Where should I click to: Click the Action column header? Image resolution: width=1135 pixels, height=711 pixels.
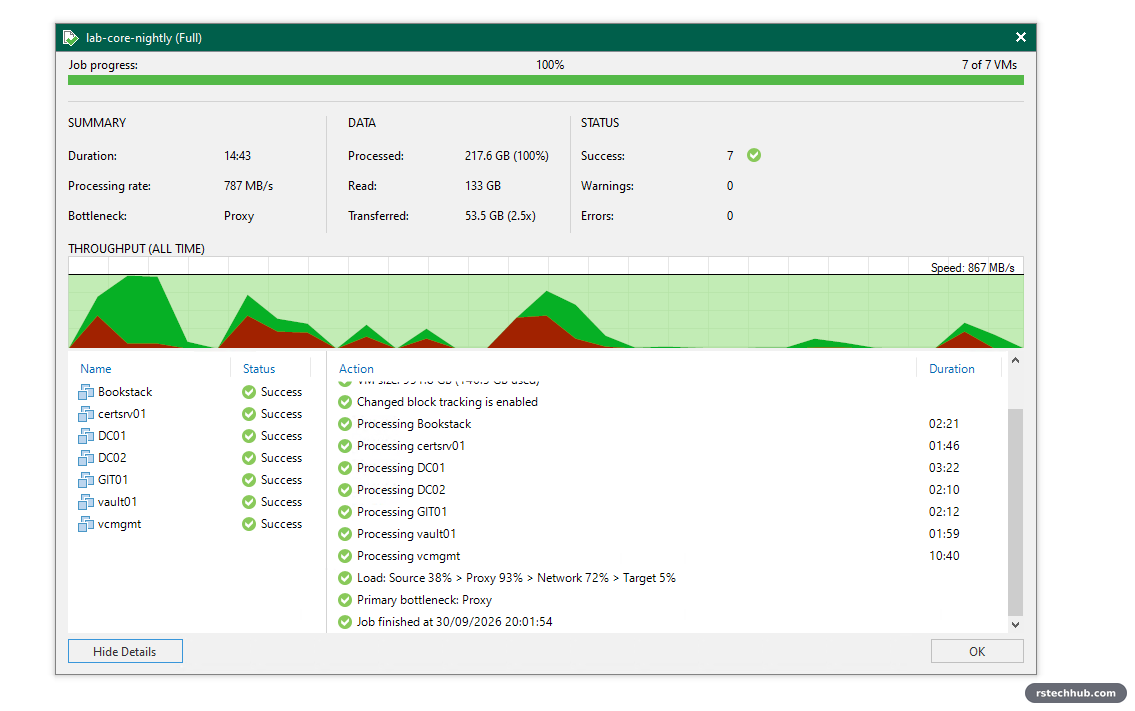[x=356, y=369]
